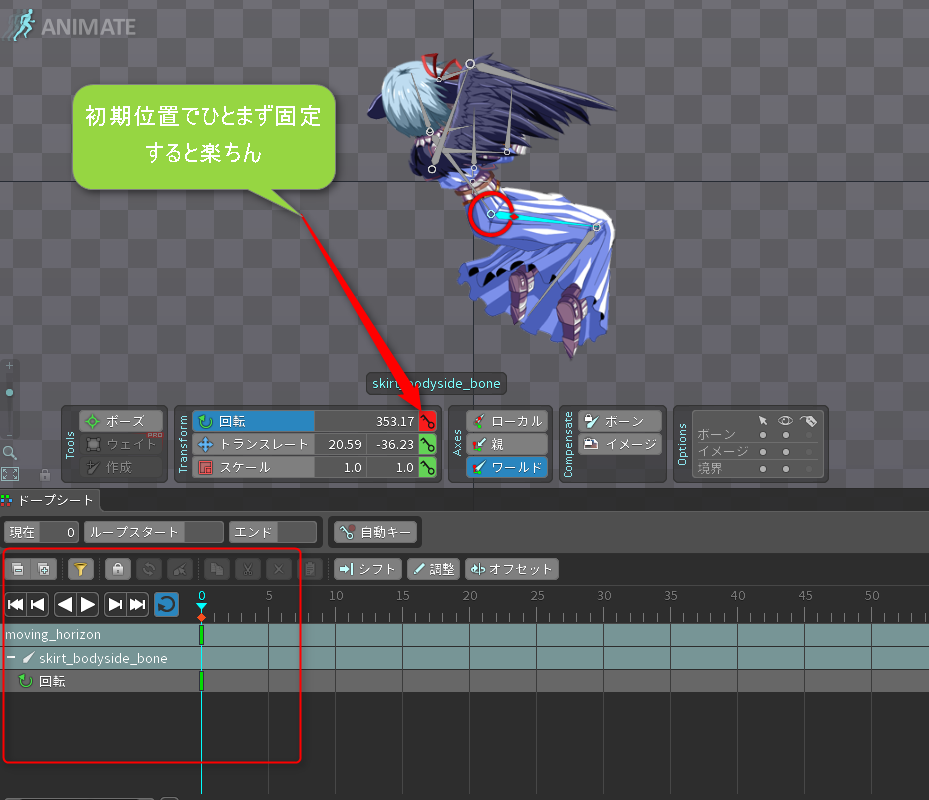Toggle 境界 visibility dot in Options
Image resolution: width=929 pixels, height=800 pixels.
[x=786, y=469]
